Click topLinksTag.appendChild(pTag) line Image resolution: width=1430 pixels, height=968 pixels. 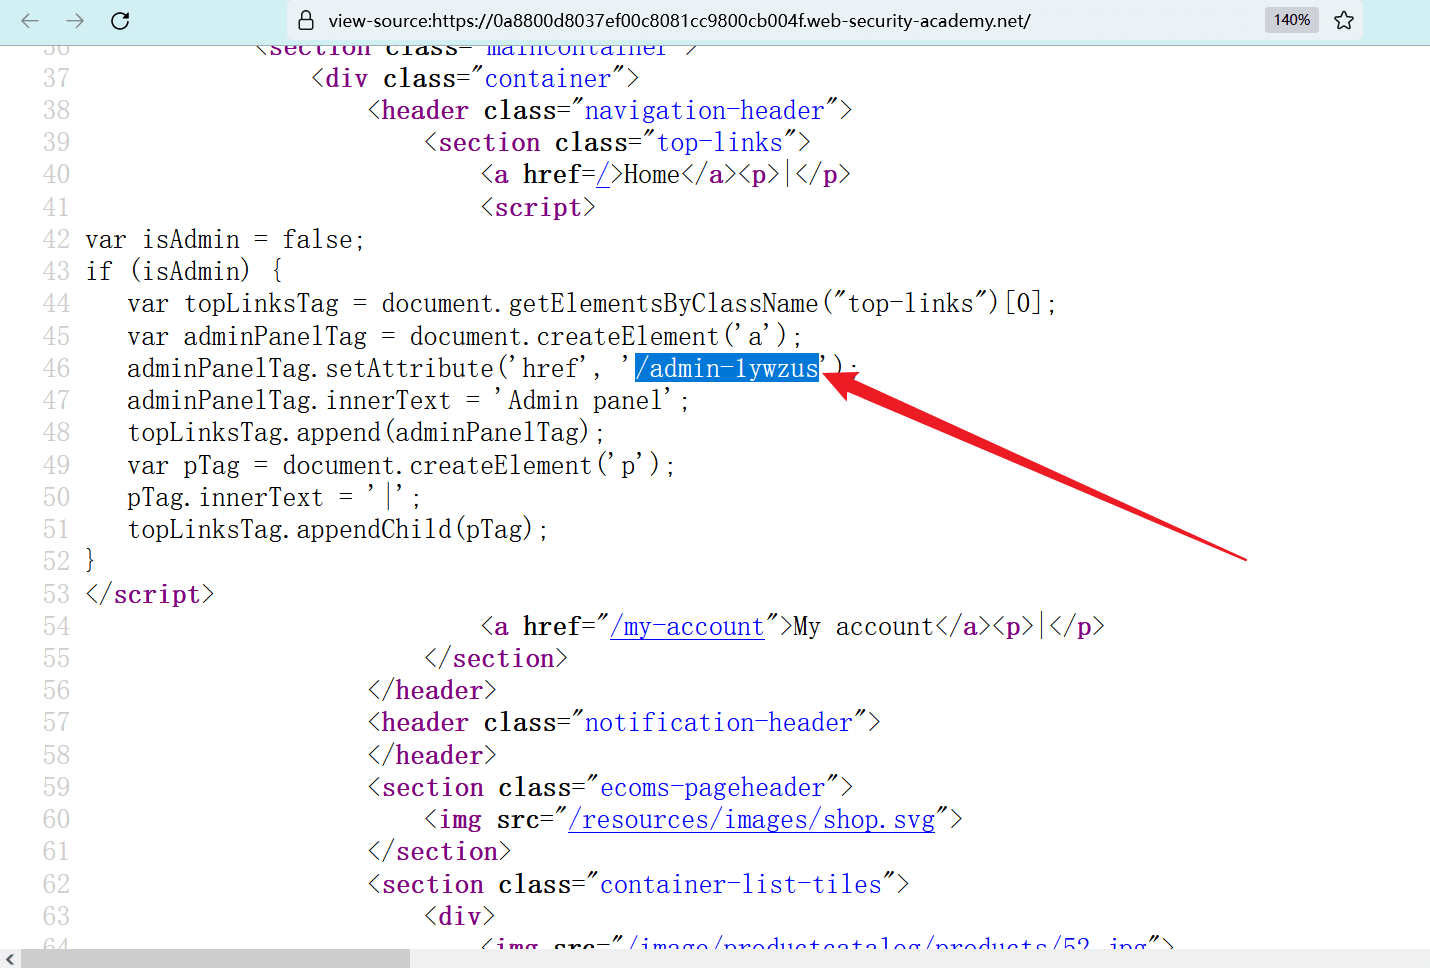(x=337, y=530)
